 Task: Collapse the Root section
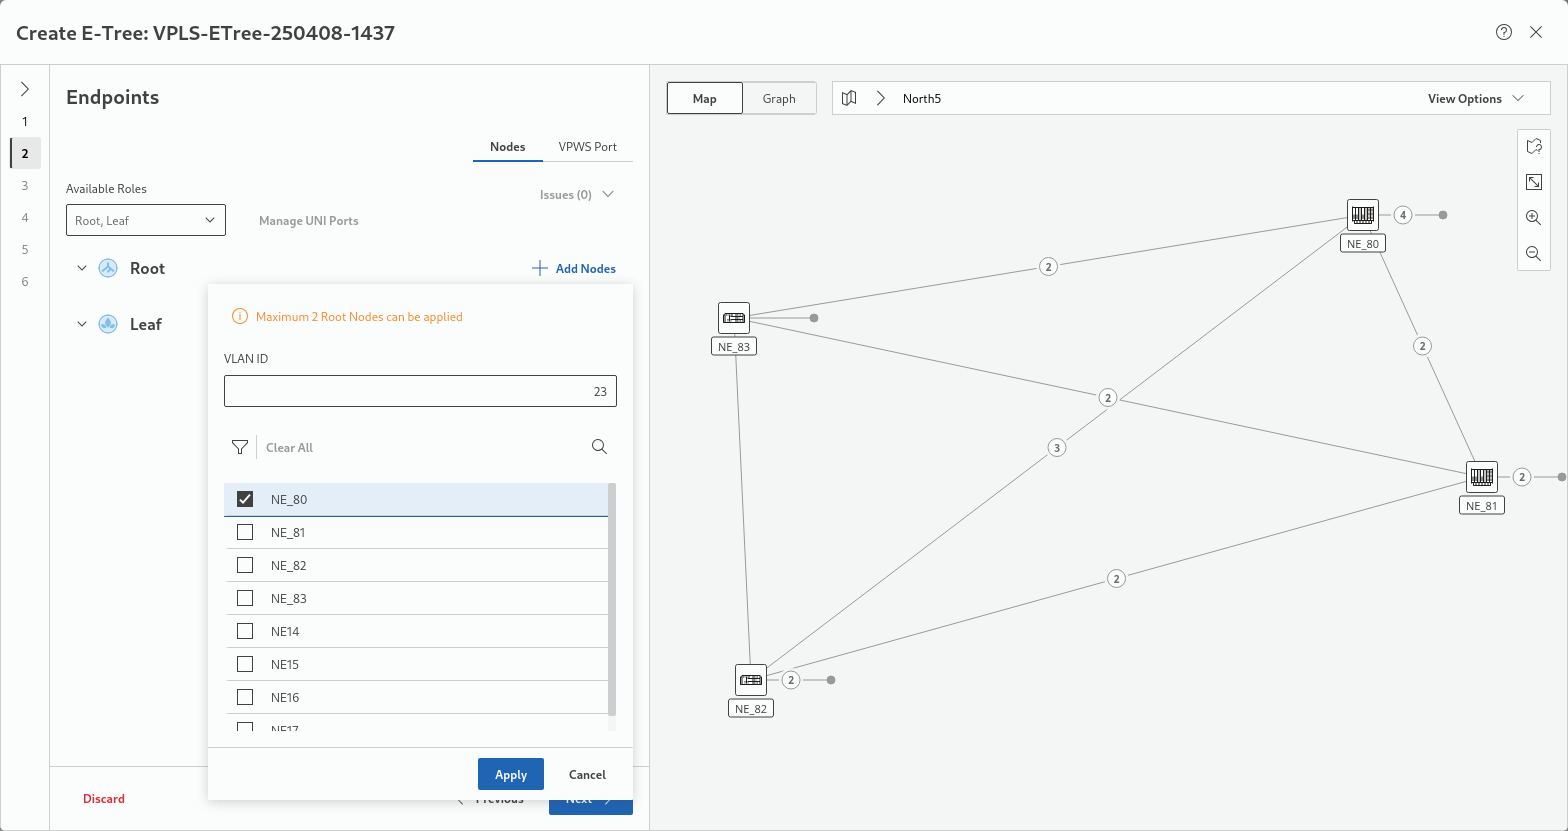[x=82, y=268]
